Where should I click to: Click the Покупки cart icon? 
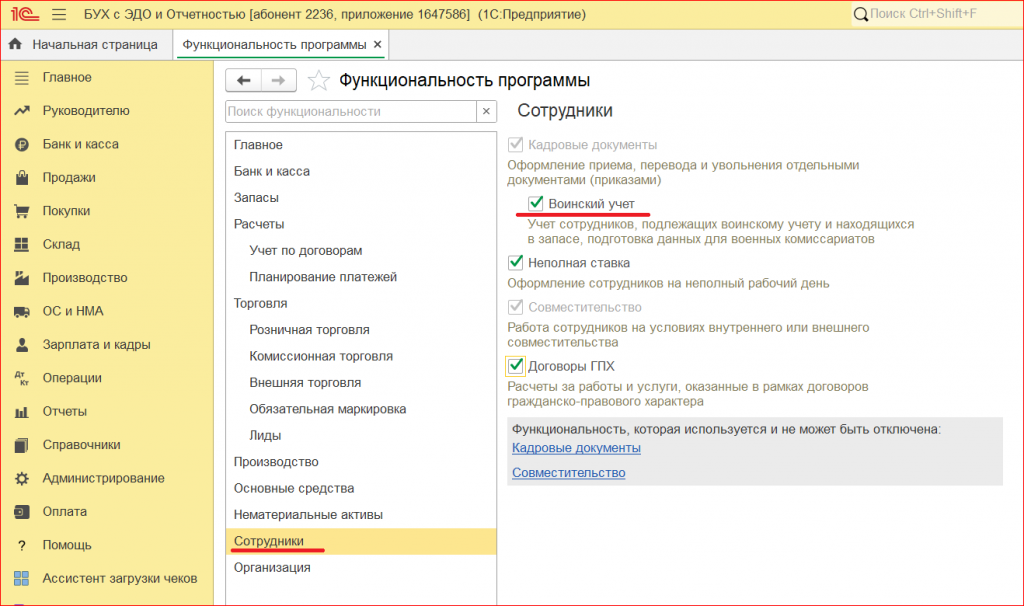coord(22,211)
